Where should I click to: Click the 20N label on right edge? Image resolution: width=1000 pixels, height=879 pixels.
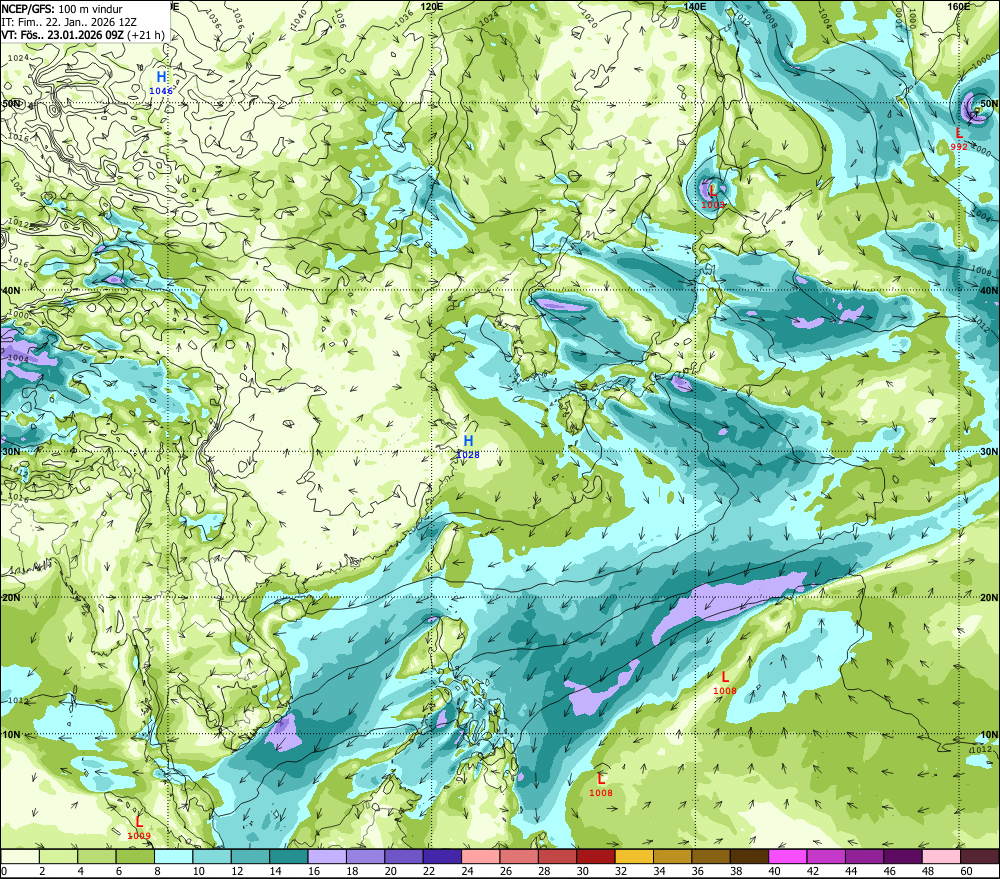(x=989, y=598)
